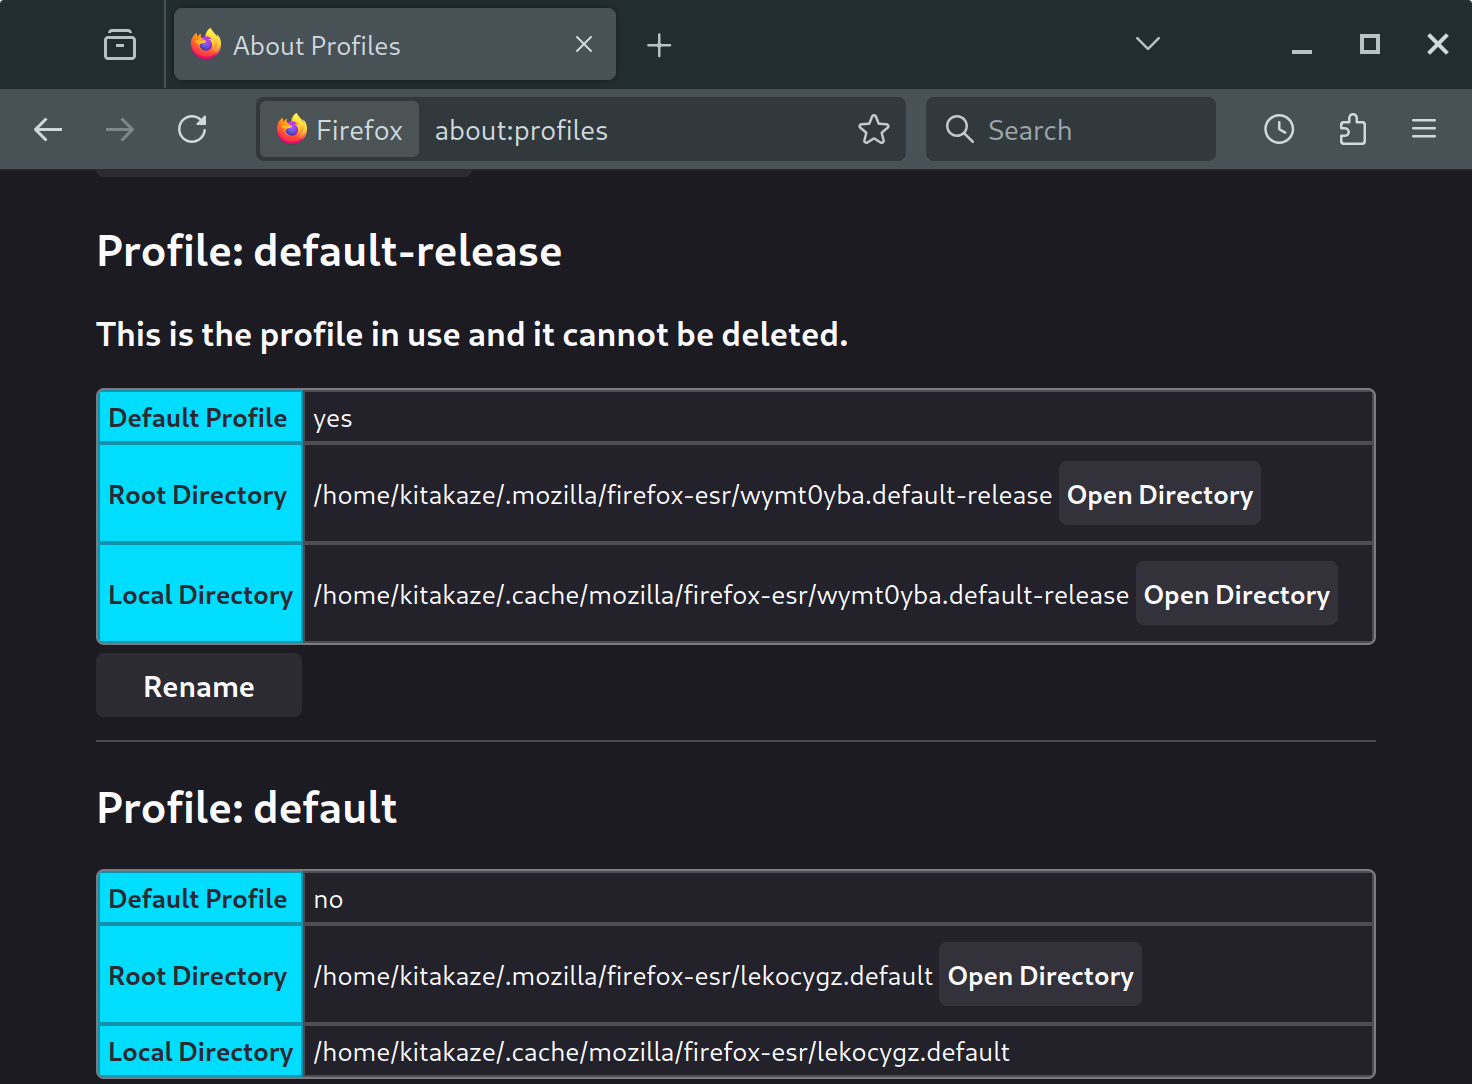Click 'Local Directory' header in default profile table
Image resolution: width=1472 pixels, height=1084 pixels.
200,1051
